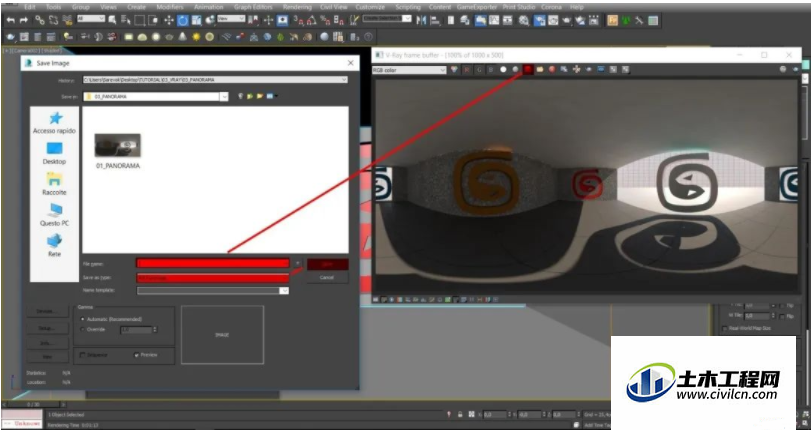Pick the Select and Scale tool
The image size is (812, 430).
point(196,20)
